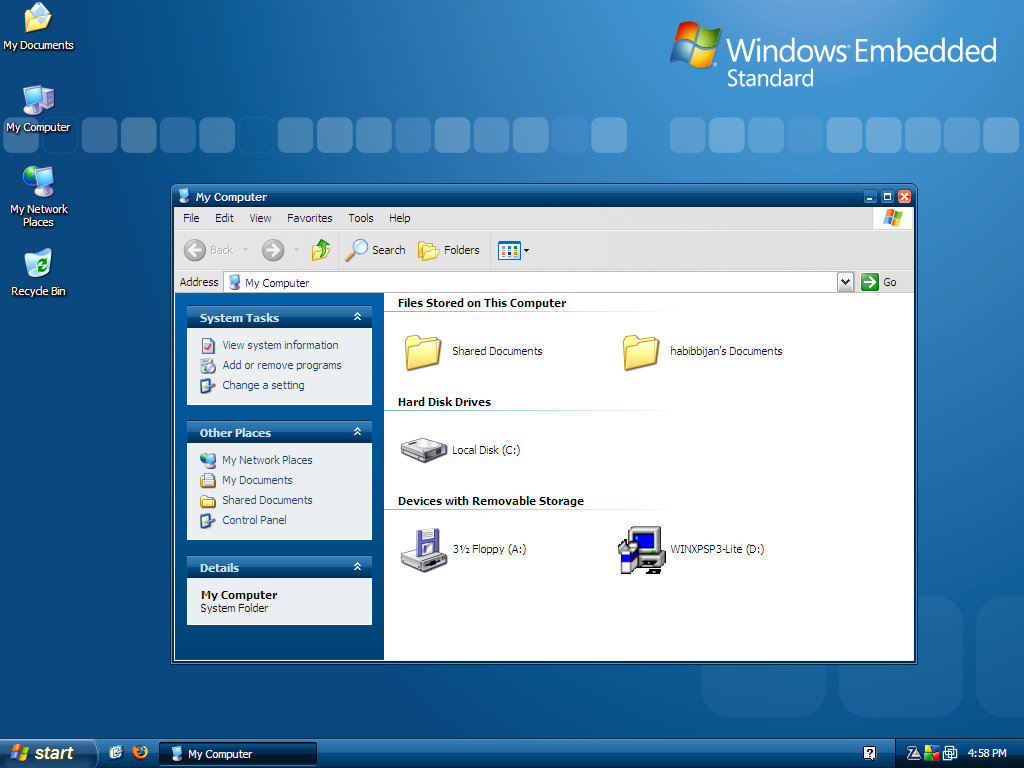
Task: Click the Hard Disk Drives group header
Action: click(x=444, y=402)
